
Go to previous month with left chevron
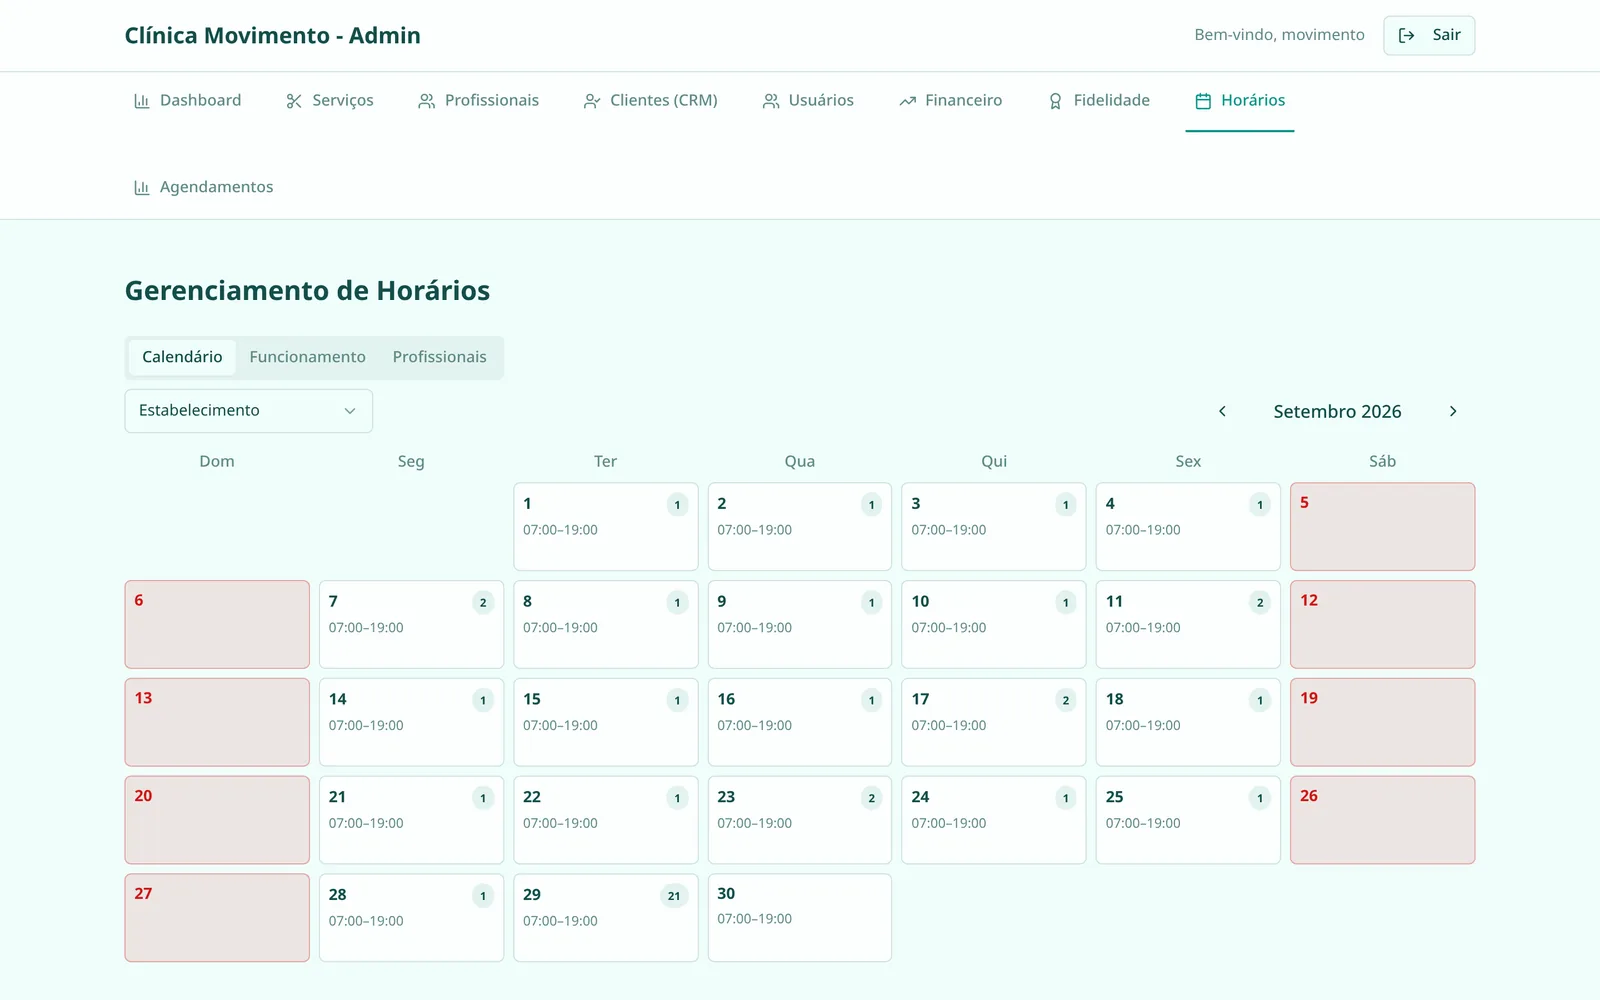(1222, 411)
